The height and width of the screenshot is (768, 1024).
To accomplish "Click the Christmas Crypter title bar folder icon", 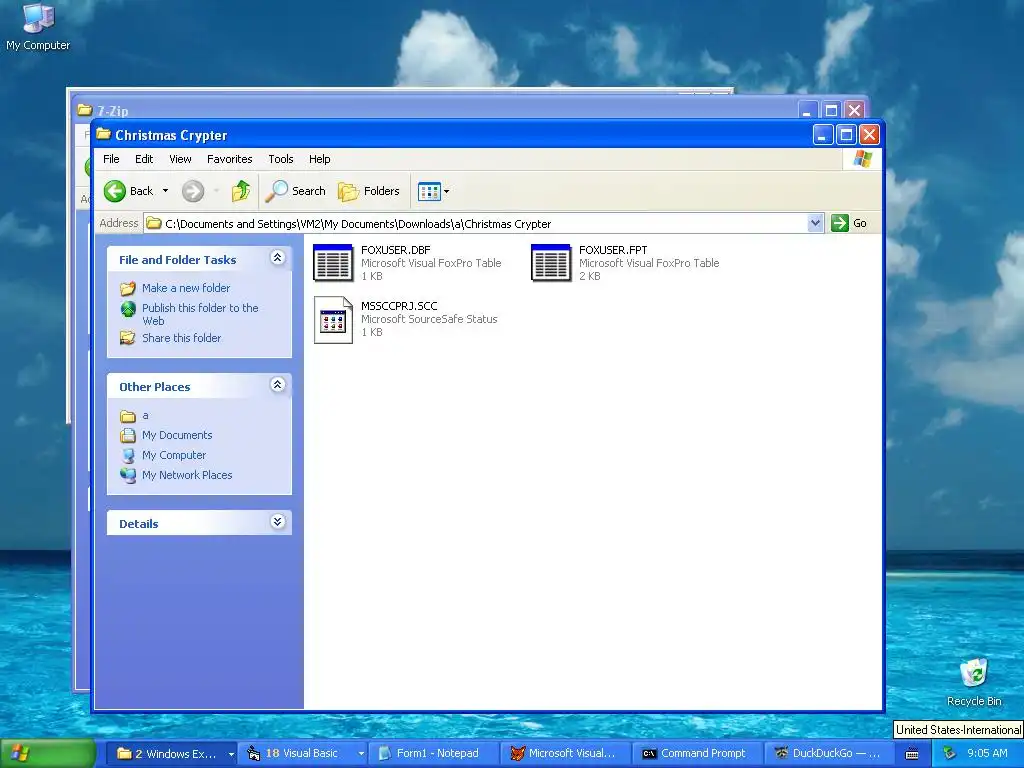I will tap(104, 135).
